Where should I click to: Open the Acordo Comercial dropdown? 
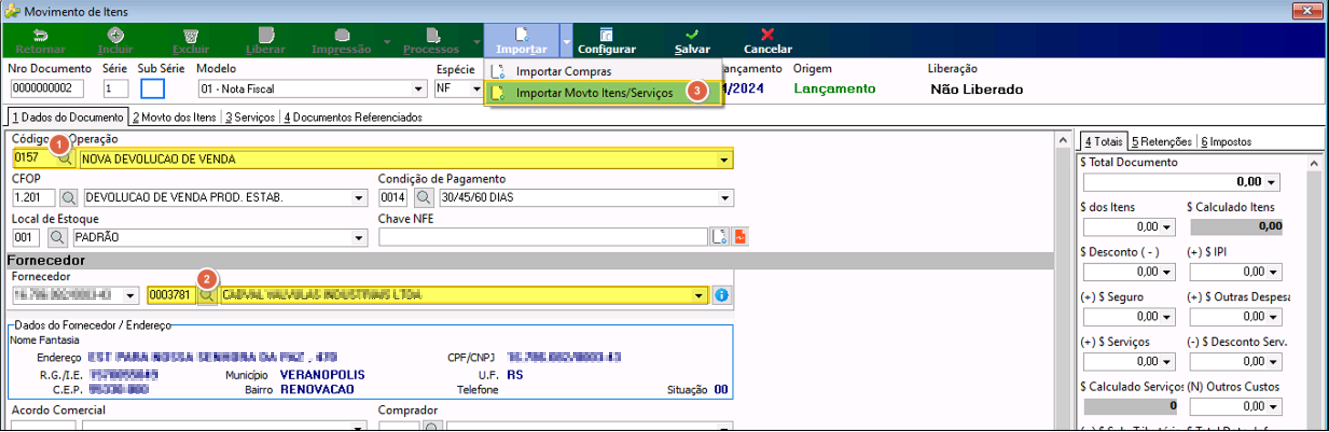(357, 427)
